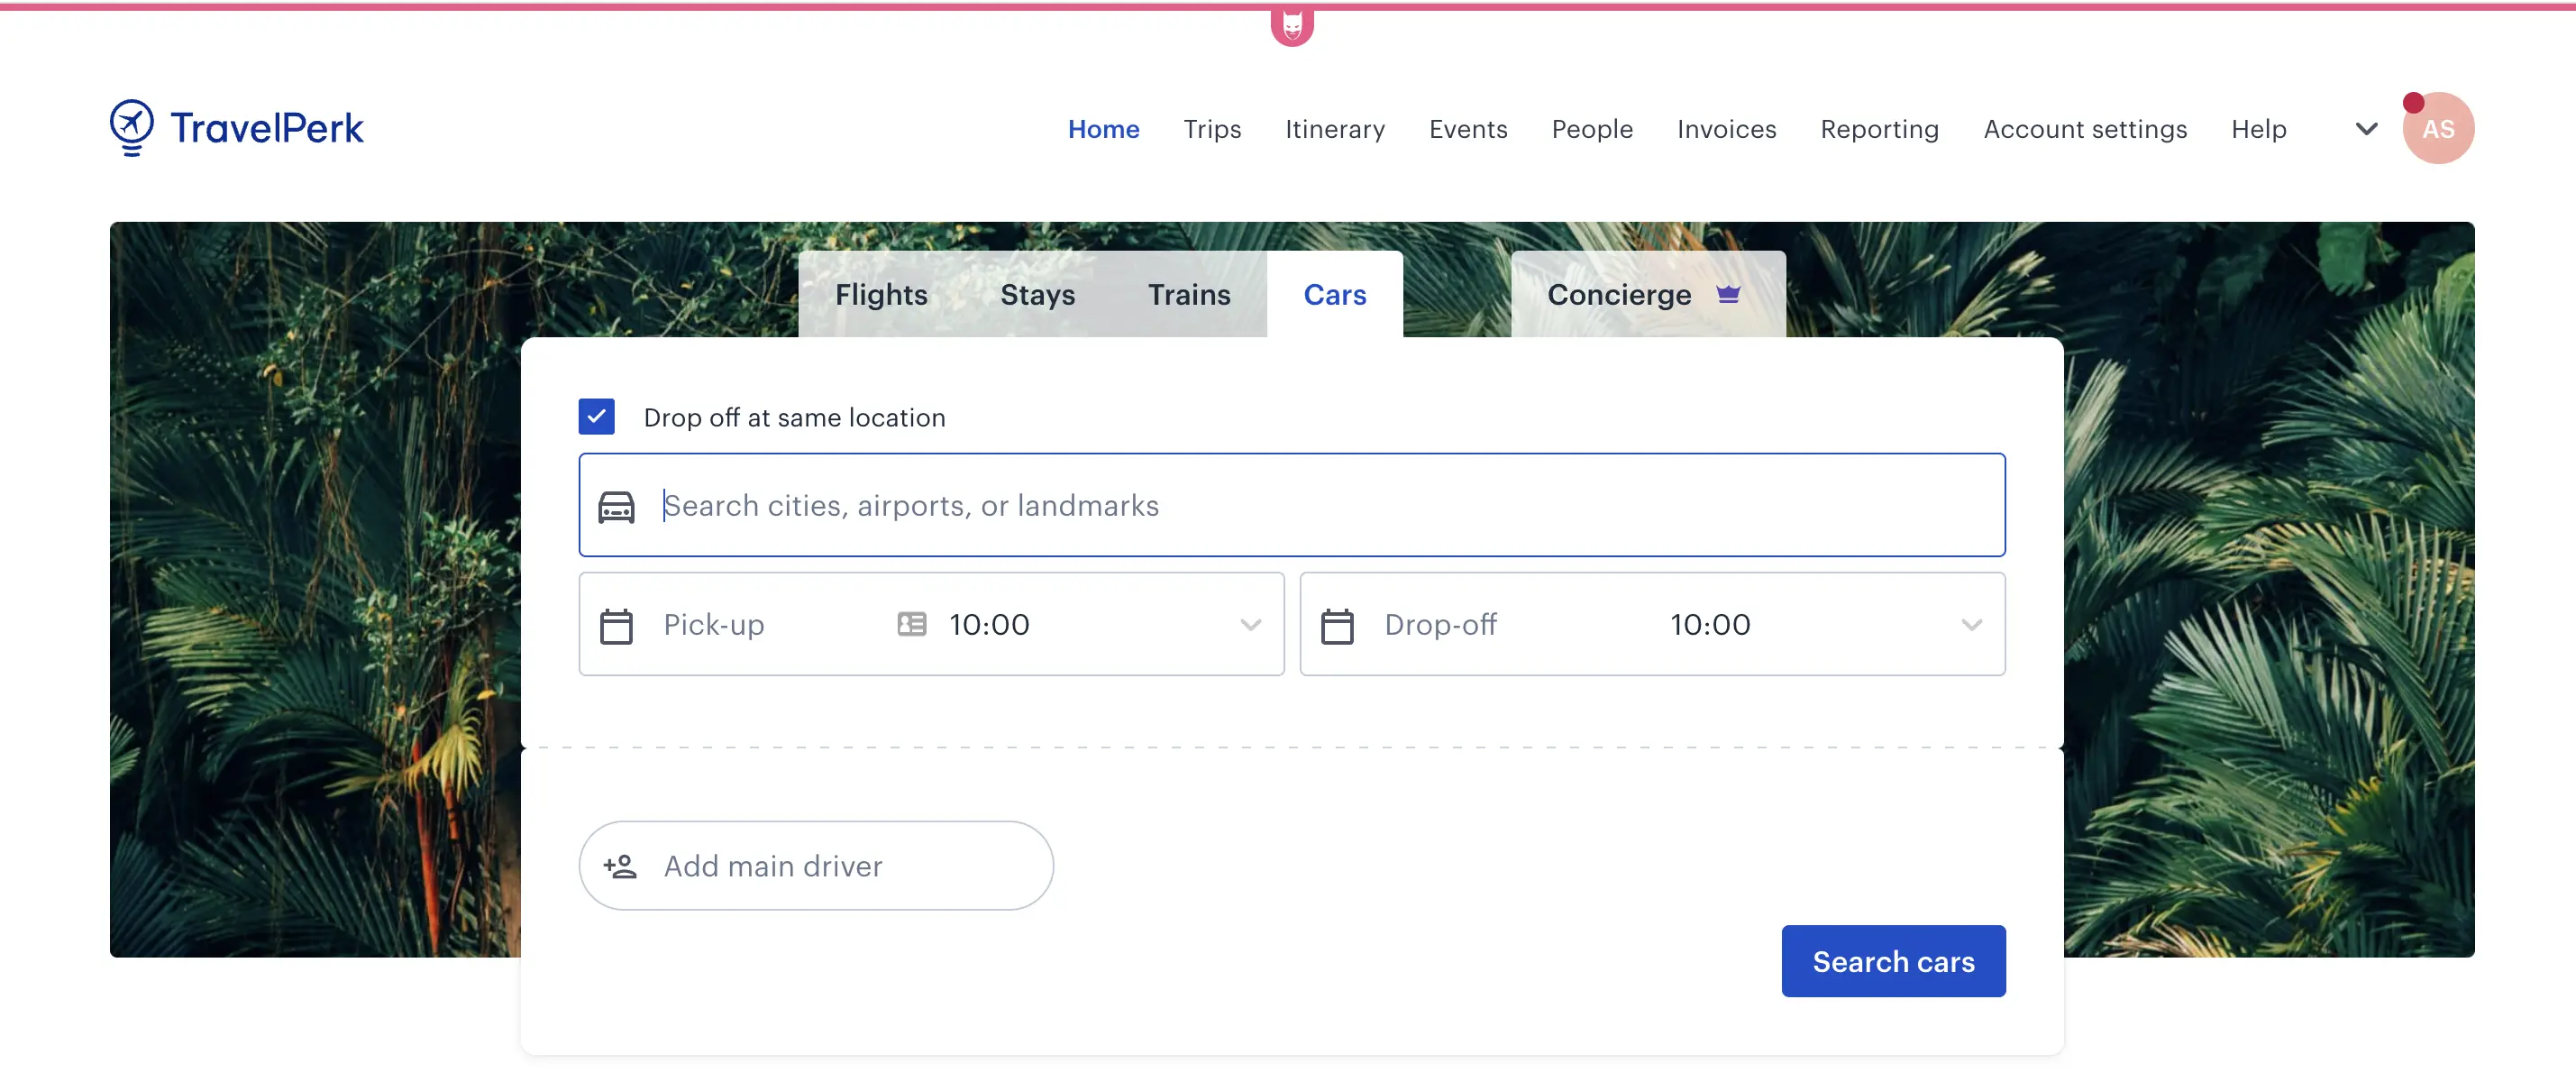Go to Invoices

[x=1726, y=129]
